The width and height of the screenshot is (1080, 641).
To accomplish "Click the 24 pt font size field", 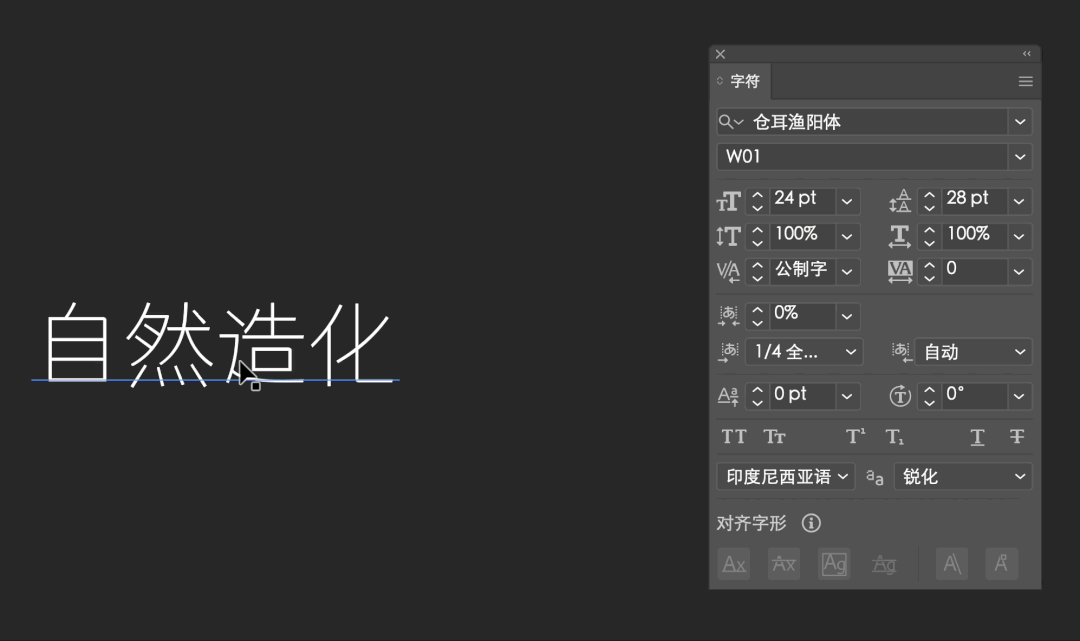I will click(x=802, y=200).
